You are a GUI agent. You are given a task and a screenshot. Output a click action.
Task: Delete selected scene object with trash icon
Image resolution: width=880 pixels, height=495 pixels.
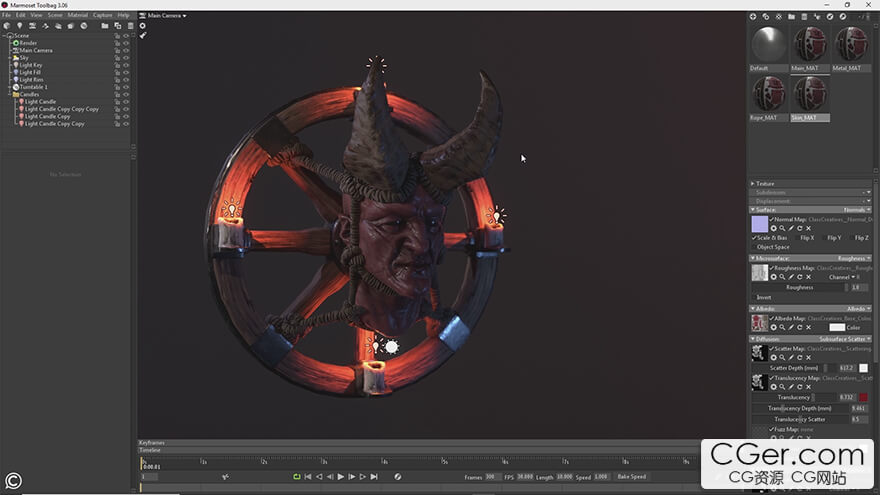point(130,26)
